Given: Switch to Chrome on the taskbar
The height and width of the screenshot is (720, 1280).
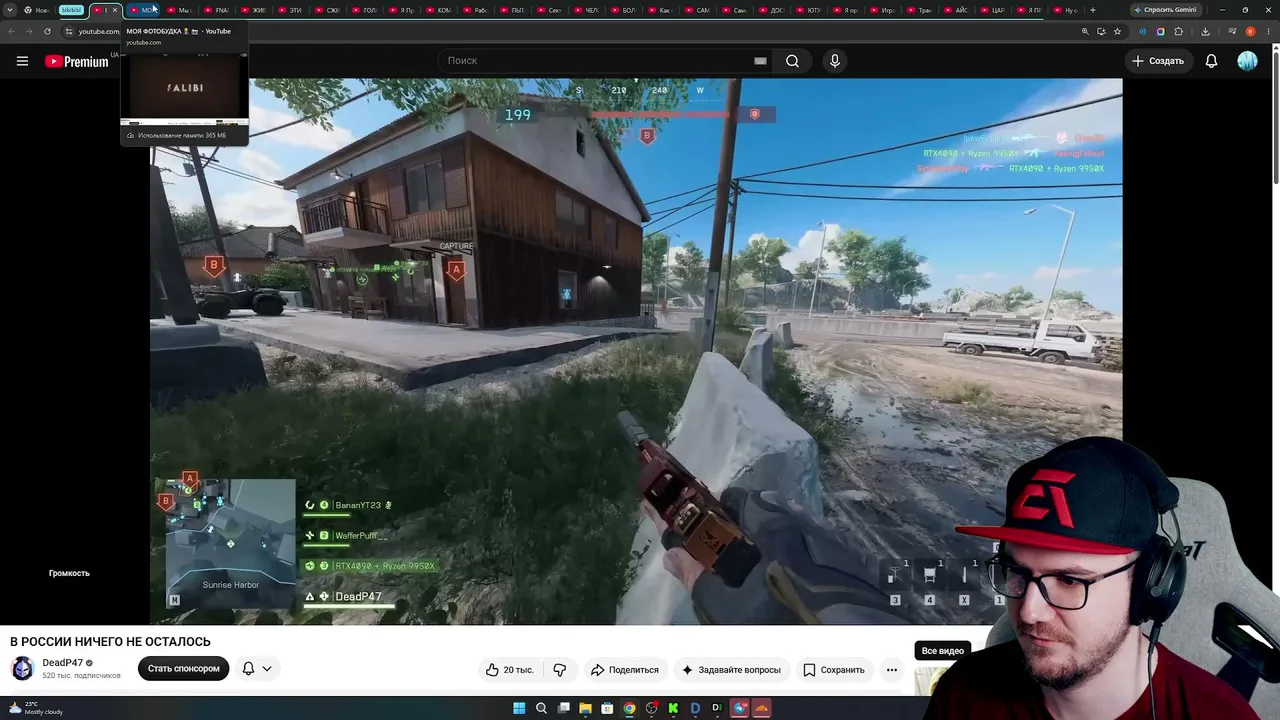Looking at the screenshot, I should [x=629, y=708].
